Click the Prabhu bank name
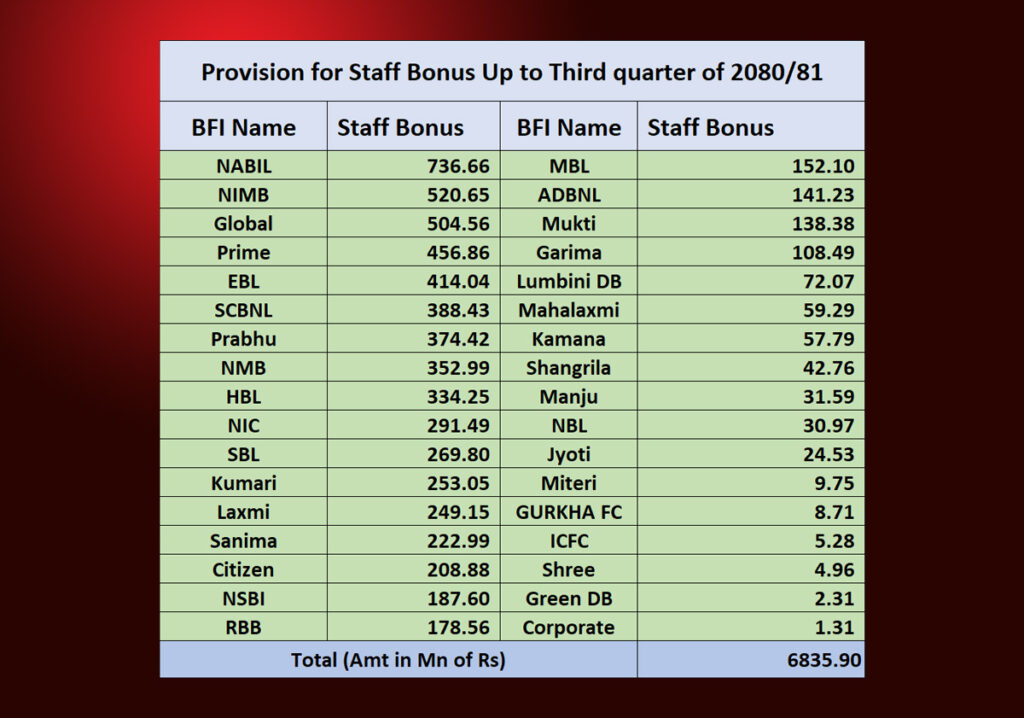Image resolution: width=1024 pixels, height=718 pixels. [x=243, y=339]
